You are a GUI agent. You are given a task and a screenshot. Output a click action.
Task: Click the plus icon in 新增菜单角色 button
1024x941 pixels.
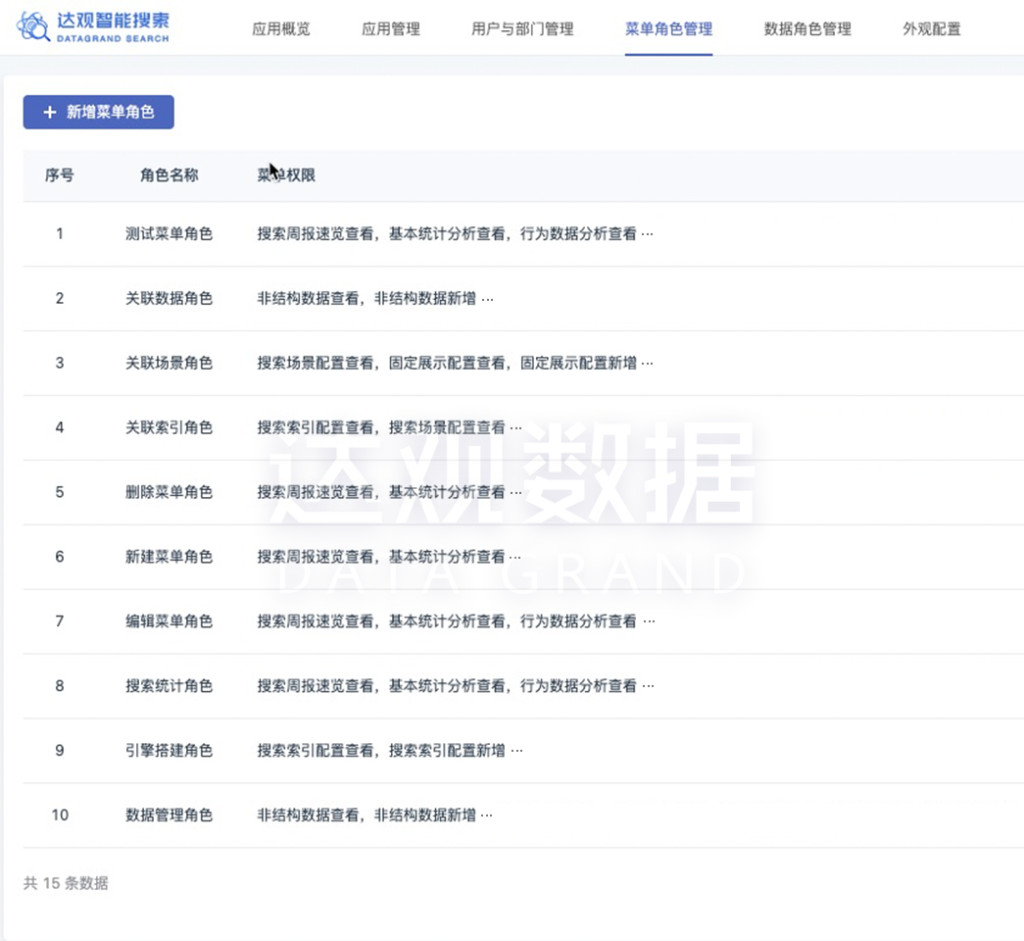(49, 113)
